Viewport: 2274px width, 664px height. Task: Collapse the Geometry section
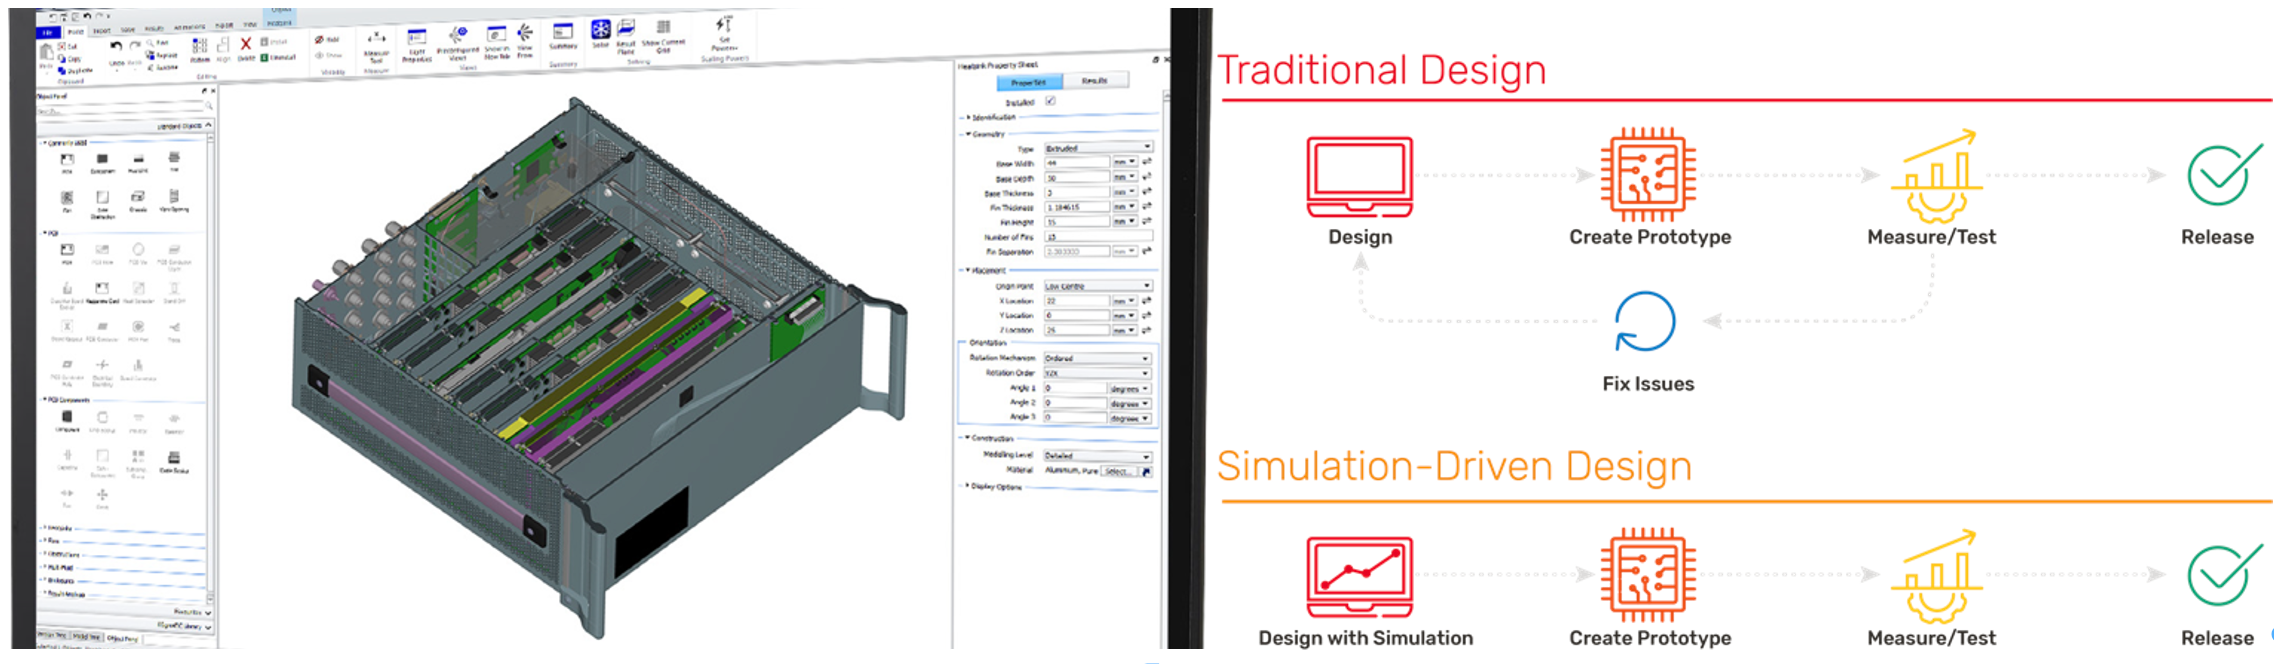pos(967,133)
